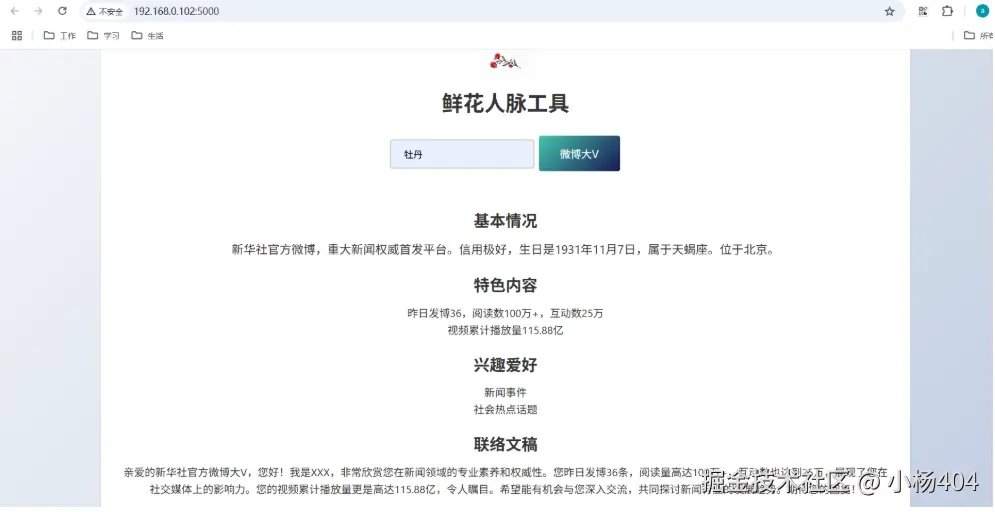Image resolution: width=995 pixels, height=512 pixels.
Task: Click the flower logo image above title
Action: pos(505,62)
